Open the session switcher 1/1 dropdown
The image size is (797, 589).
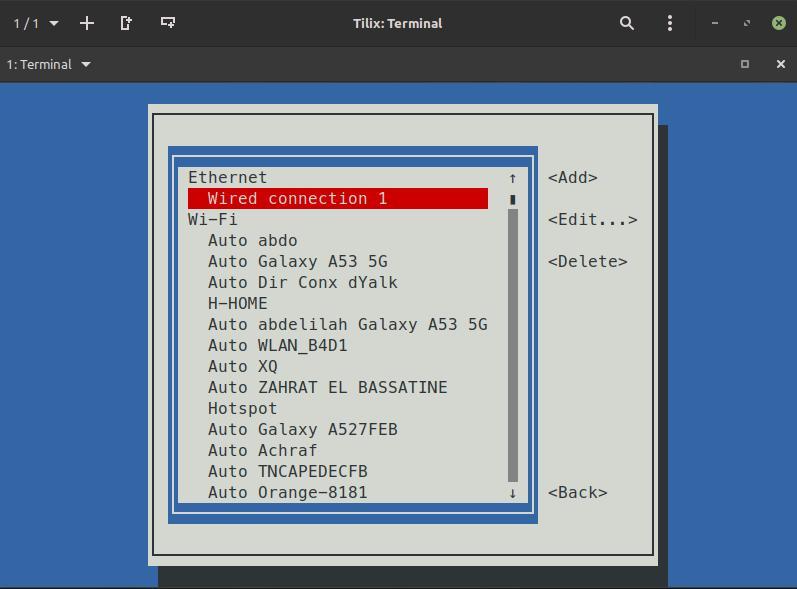36,23
